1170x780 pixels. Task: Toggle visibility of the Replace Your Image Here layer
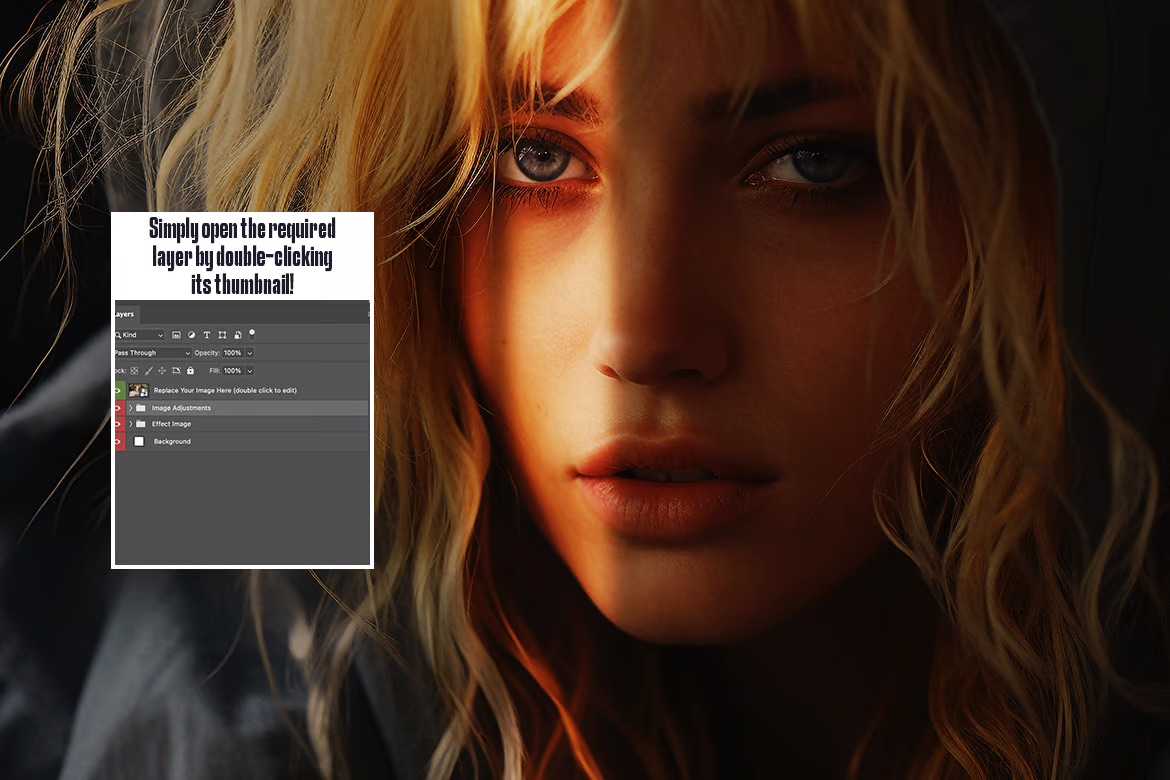(x=116, y=389)
